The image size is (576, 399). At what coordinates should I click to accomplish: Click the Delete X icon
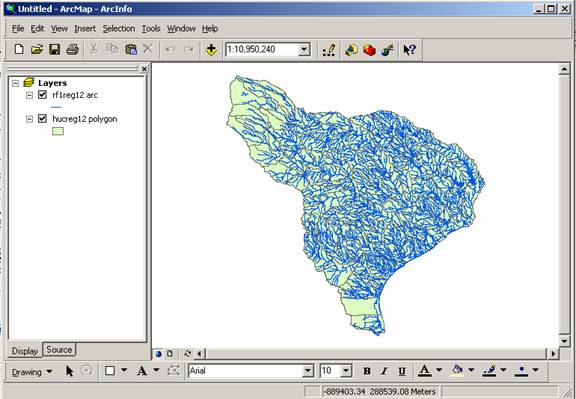pyautogui.click(x=148, y=48)
